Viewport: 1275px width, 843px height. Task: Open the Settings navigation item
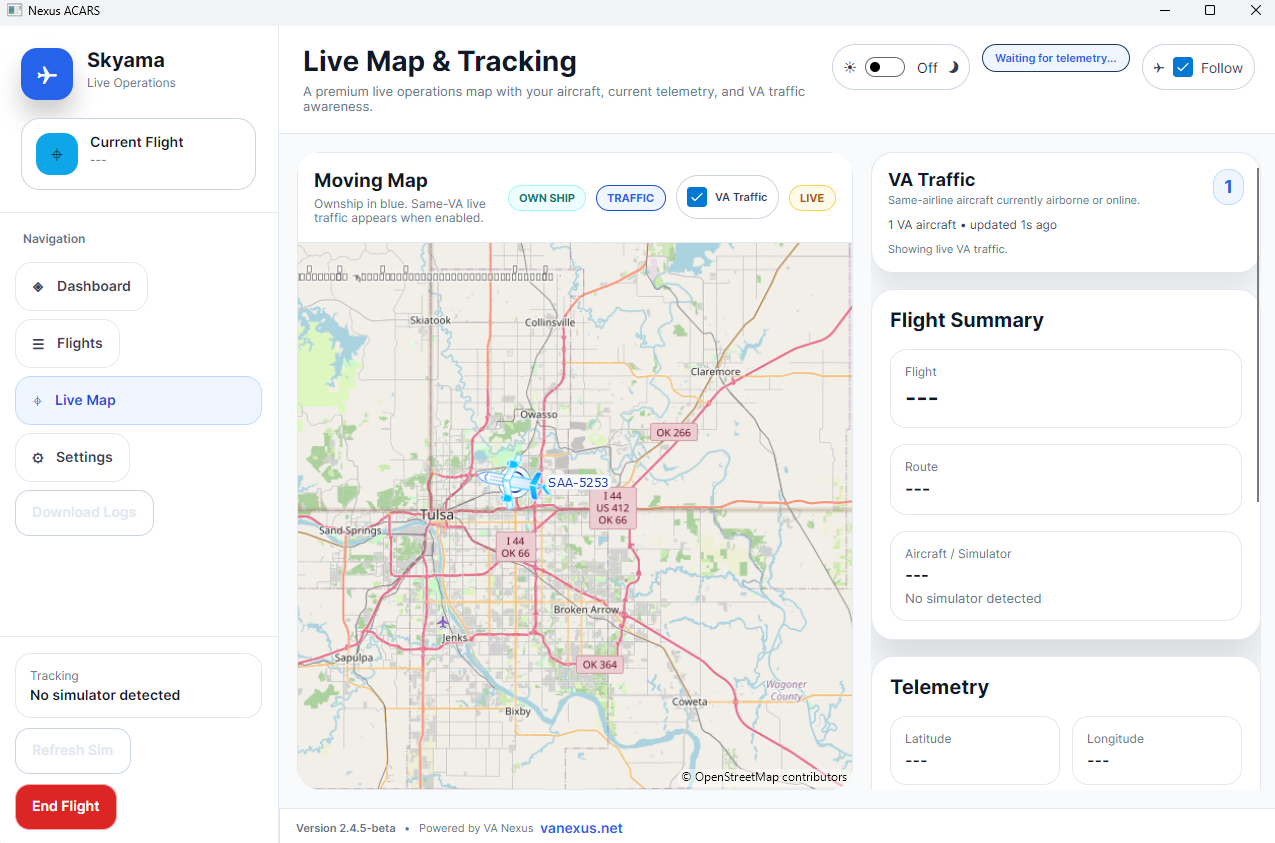tap(72, 457)
